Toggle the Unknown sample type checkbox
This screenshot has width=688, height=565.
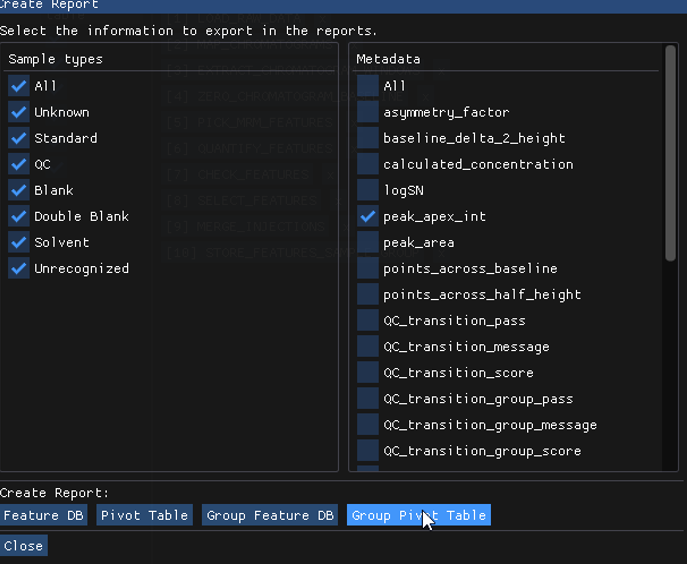click(19, 112)
